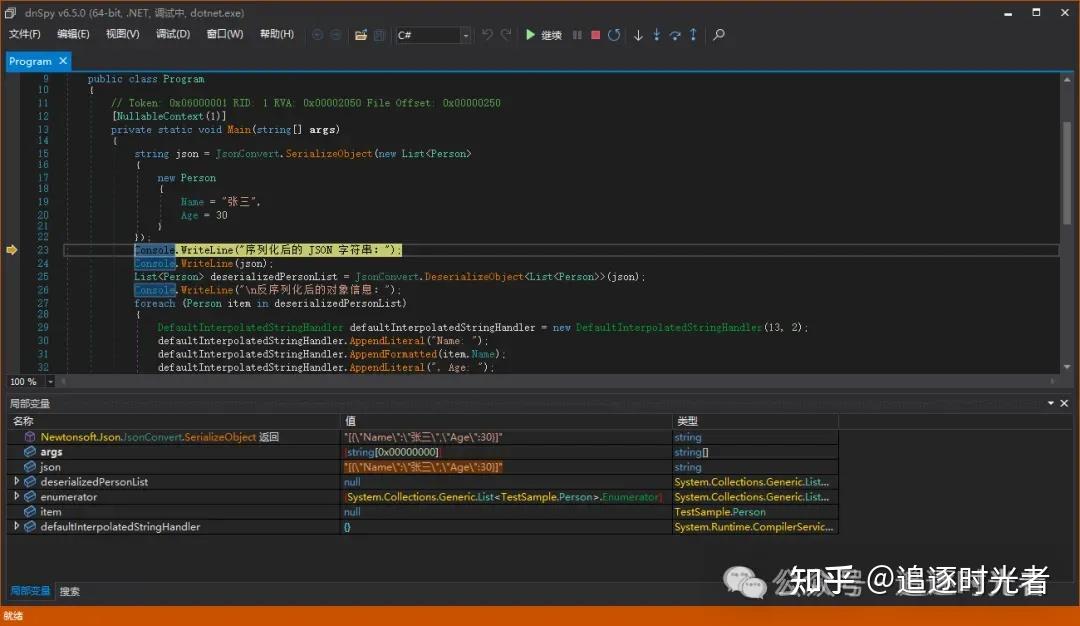Switch to the 局部变量 bottom tab
Image resolution: width=1080 pixels, height=626 pixels.
point(30,591)
